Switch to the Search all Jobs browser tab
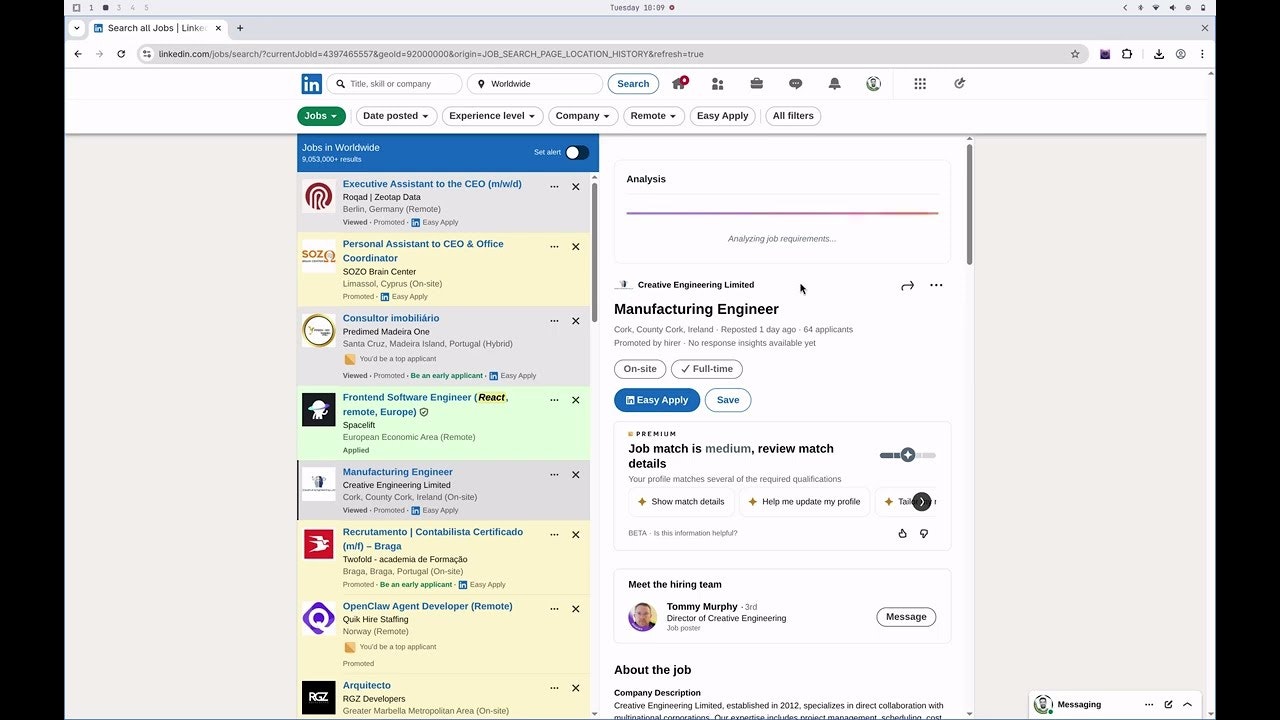Image resolution: width=1280 pixels, height=720 pixels. pyautogui.click(x=150, y=28)
